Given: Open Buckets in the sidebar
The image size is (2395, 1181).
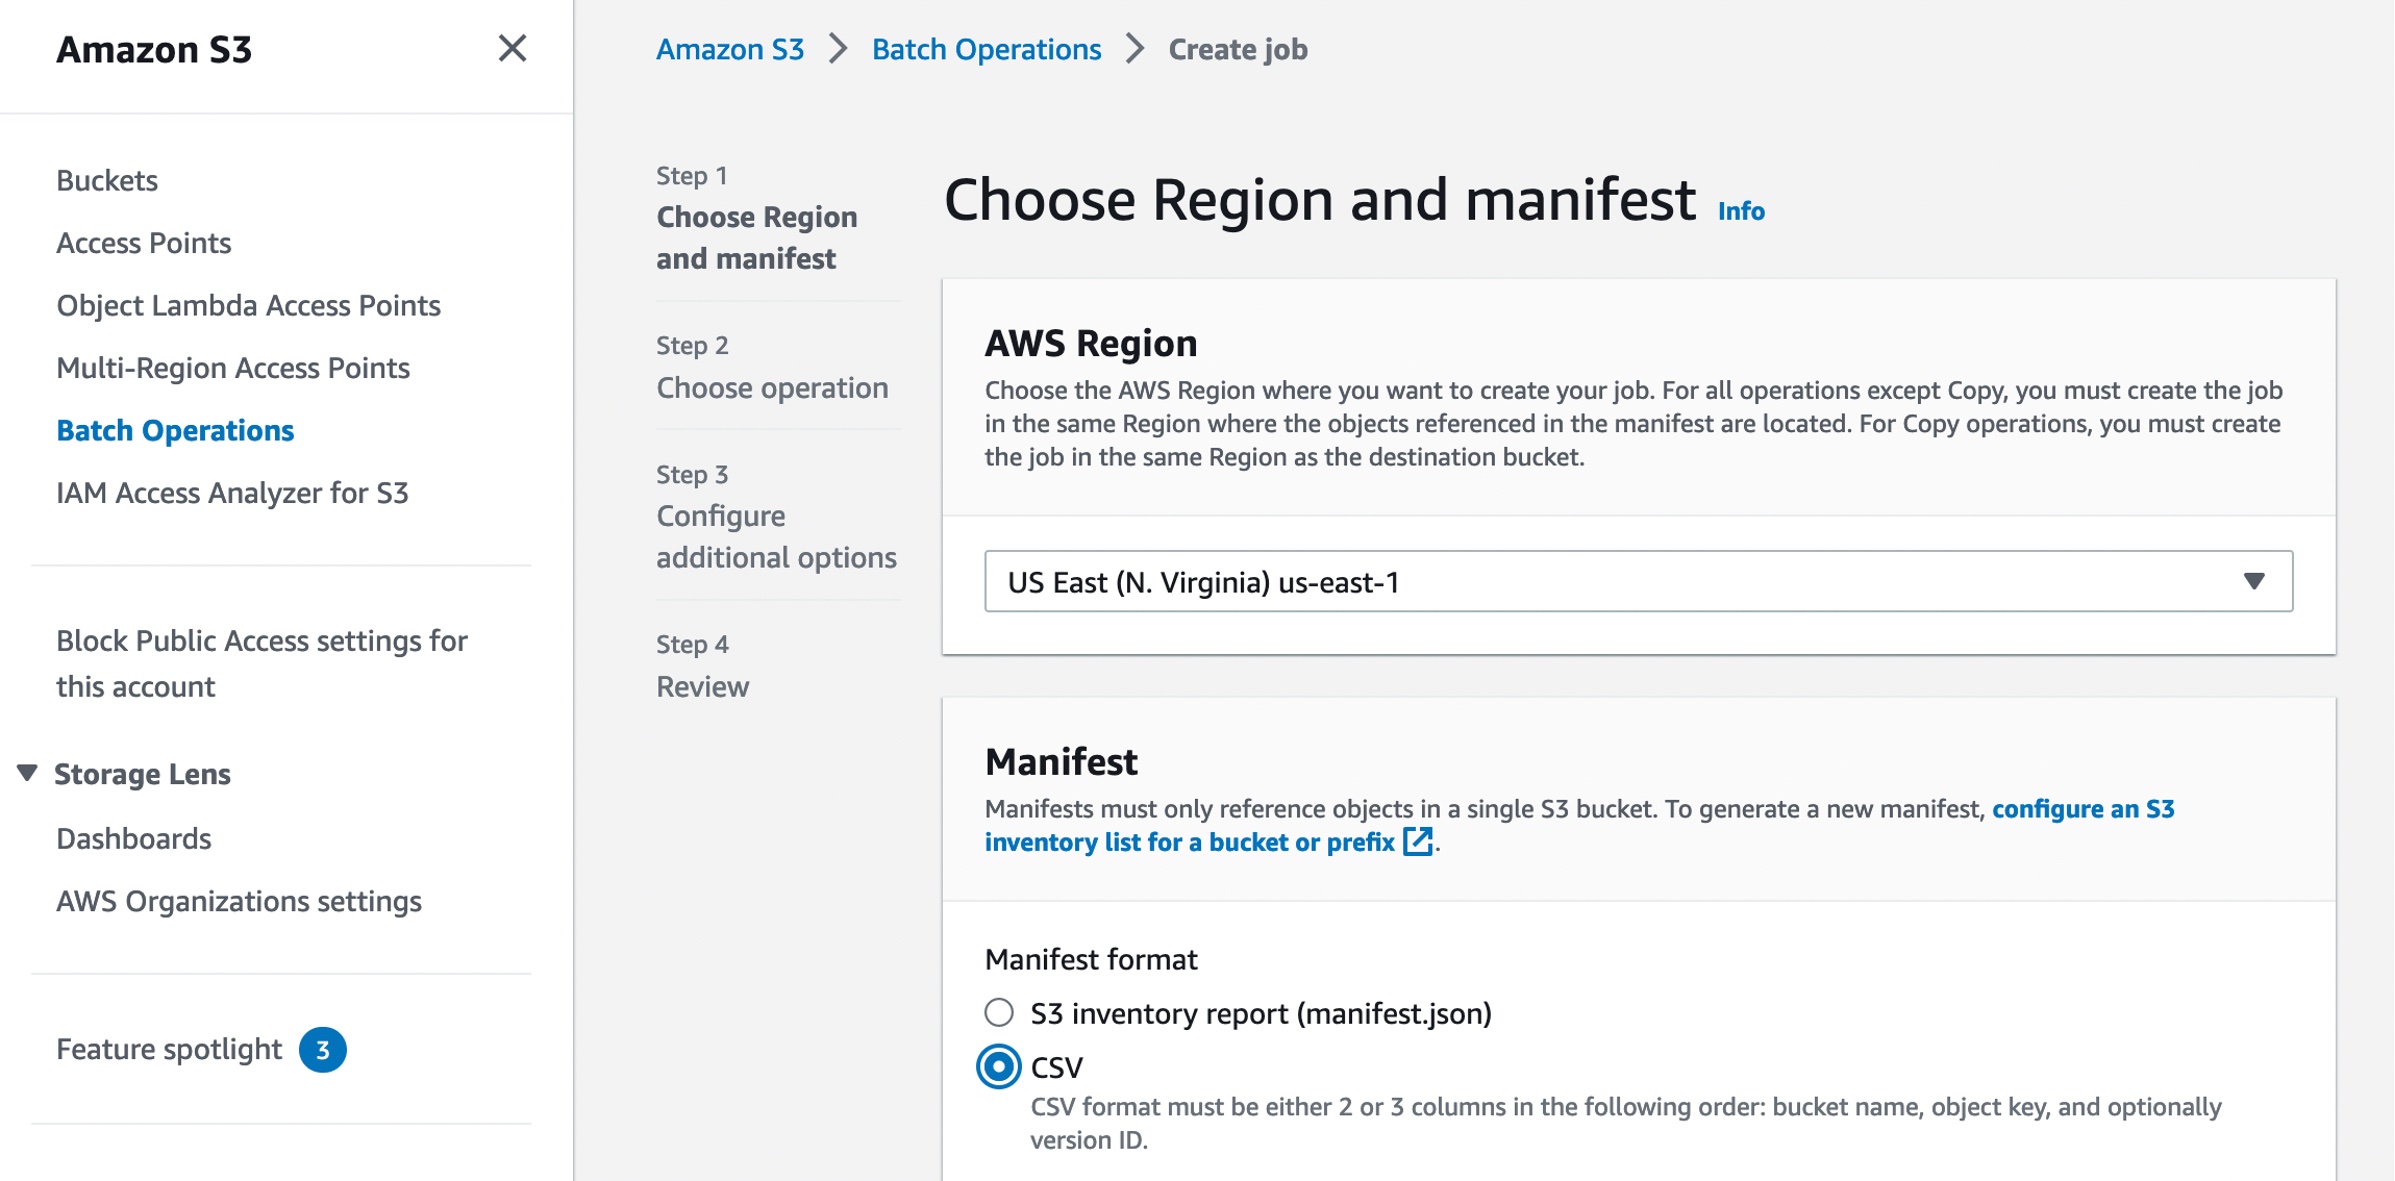Looking at the screenshot, I should (107, 180).
